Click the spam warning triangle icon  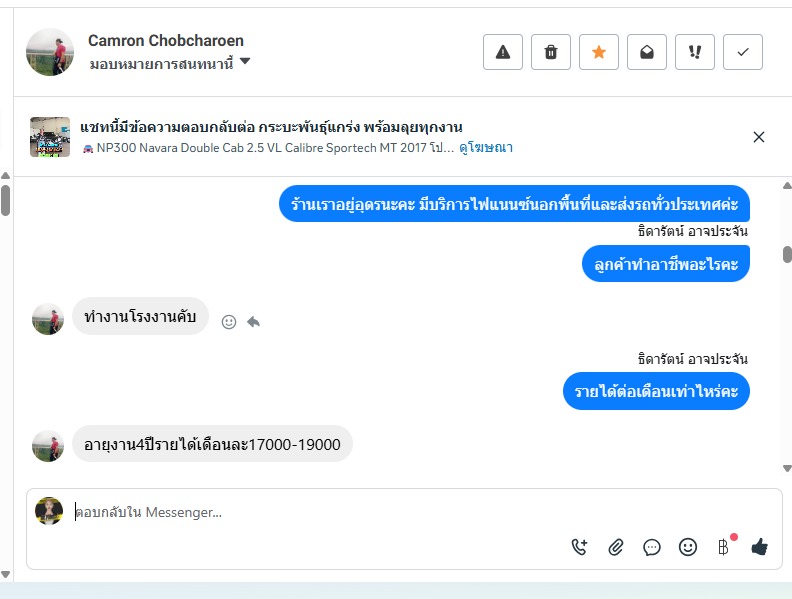[x=503, y=52]
